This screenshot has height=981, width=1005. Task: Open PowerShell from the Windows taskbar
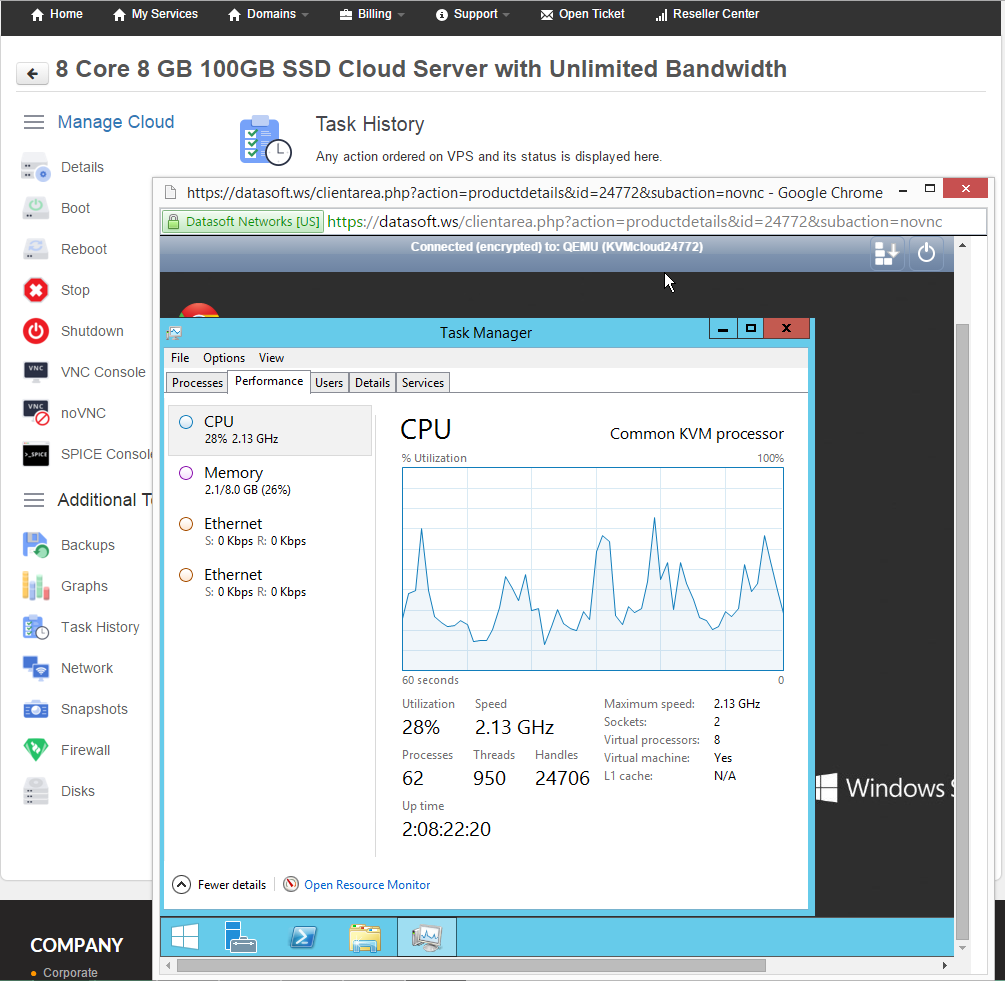point(303,937)
